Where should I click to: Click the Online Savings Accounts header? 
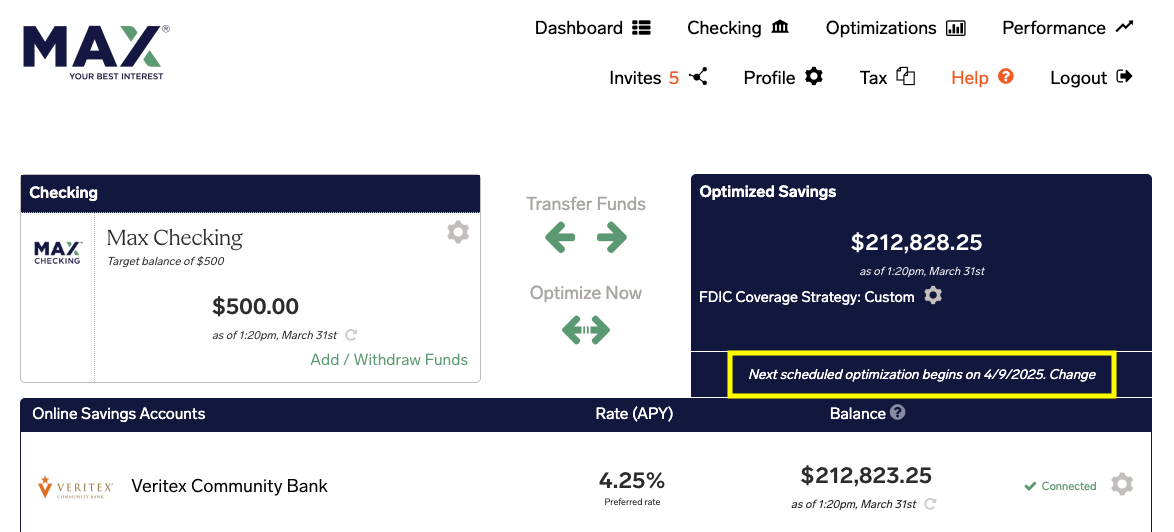[118, 414]
